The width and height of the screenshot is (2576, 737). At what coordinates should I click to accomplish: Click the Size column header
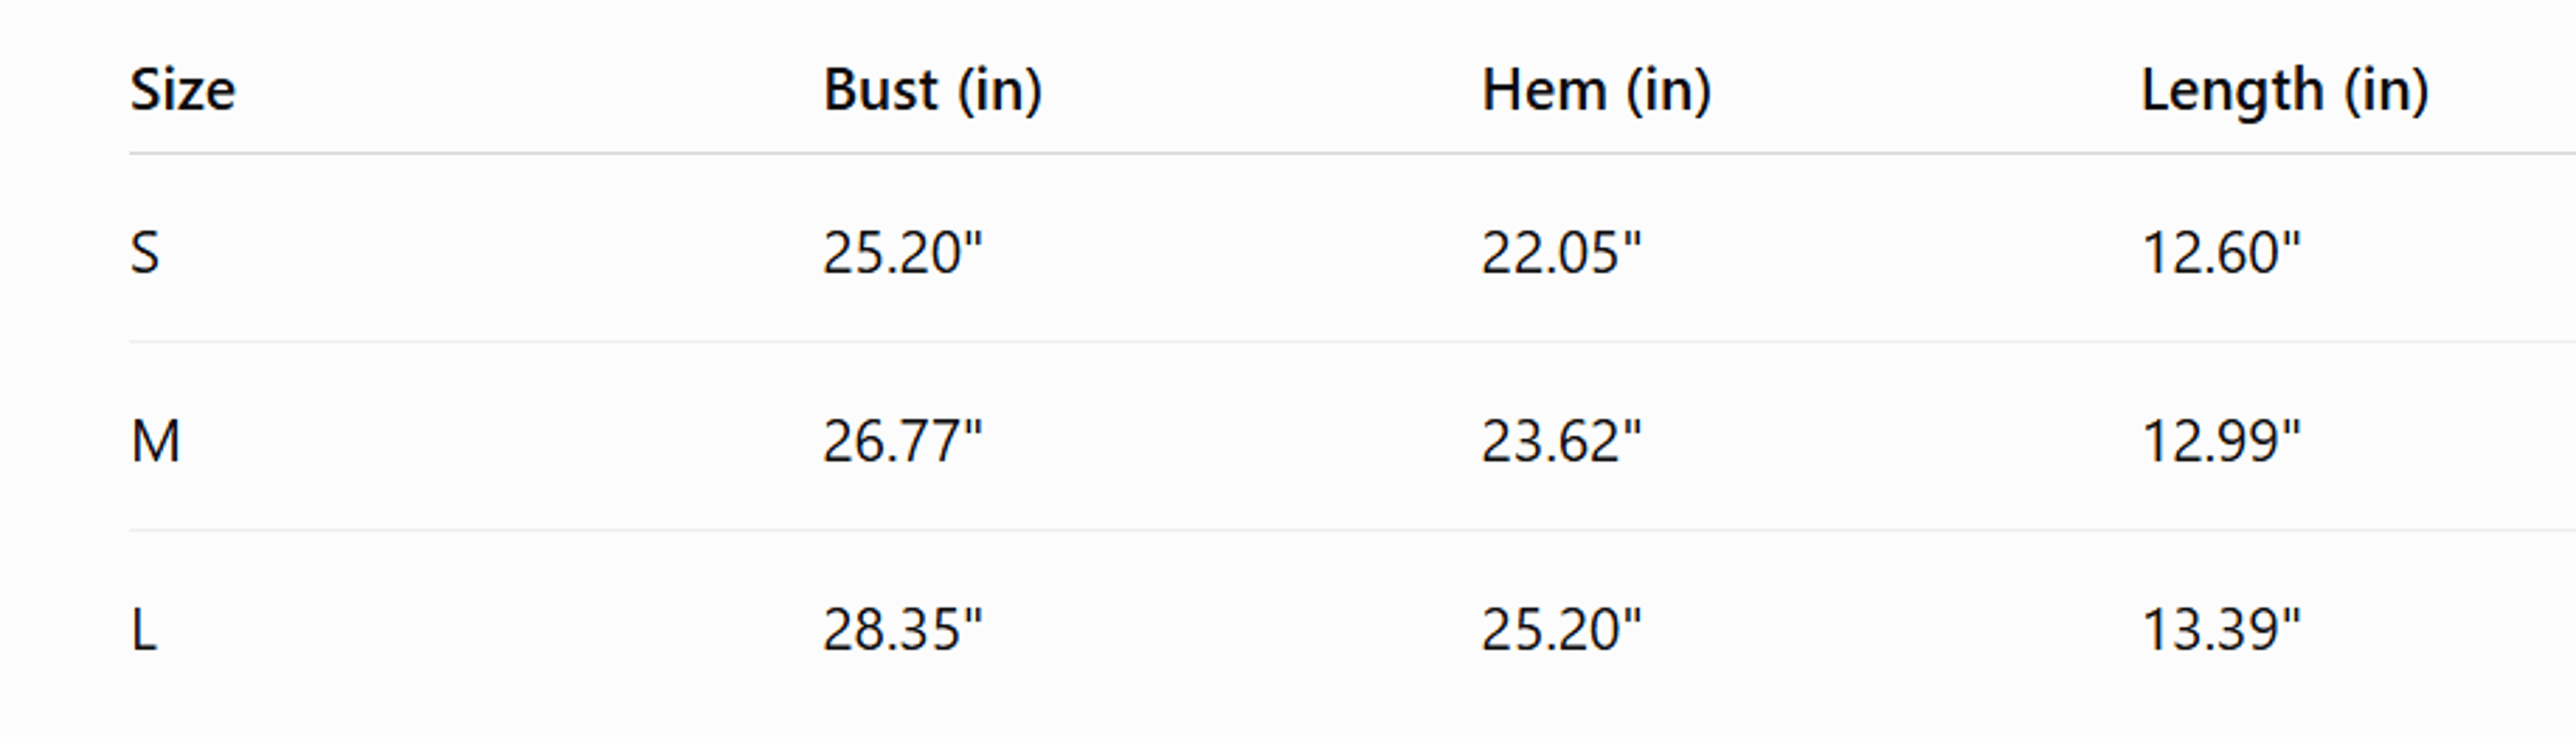point(183,90)
